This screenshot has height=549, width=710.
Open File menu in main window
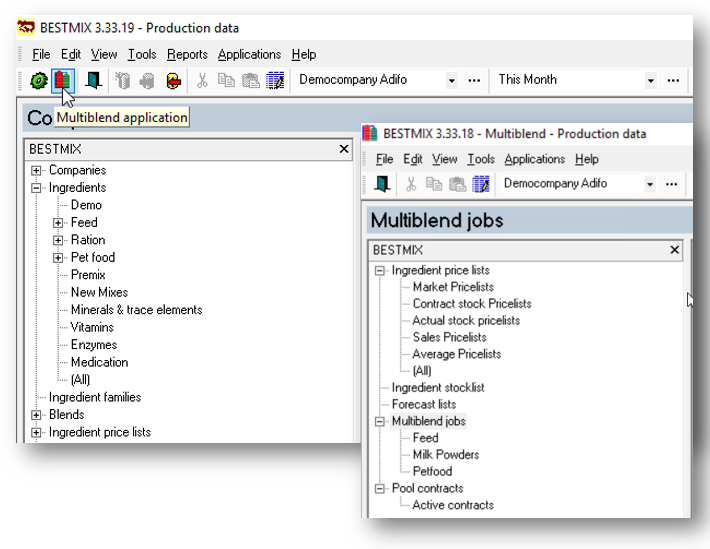[41, 54]
